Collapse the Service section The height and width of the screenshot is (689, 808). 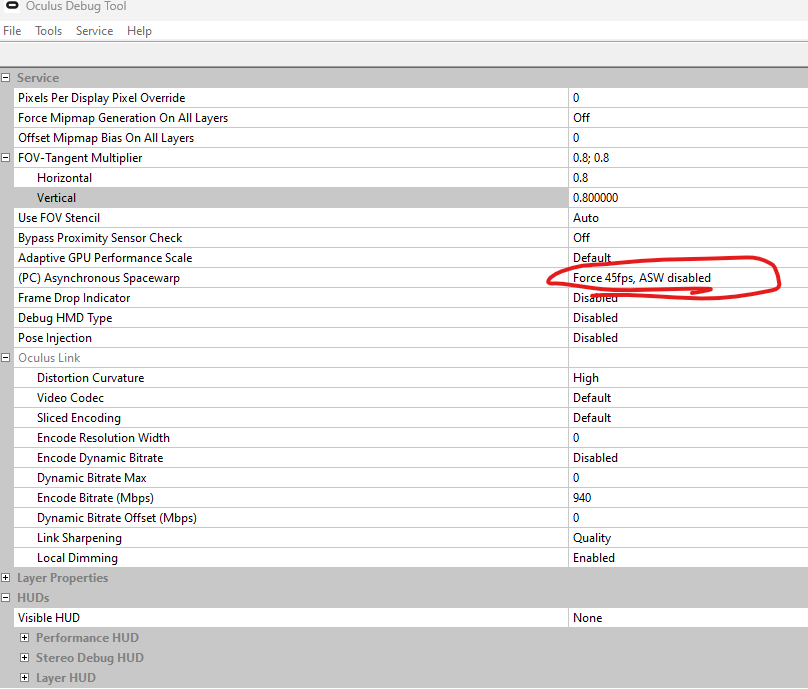coord(6,78)
